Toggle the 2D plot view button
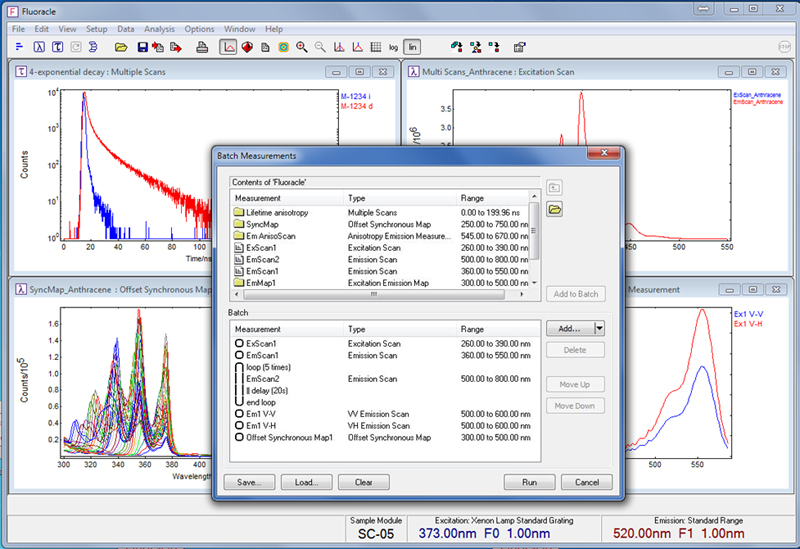Image resolution: width=800 pixels, height=549 pixels. coord(228,47)
